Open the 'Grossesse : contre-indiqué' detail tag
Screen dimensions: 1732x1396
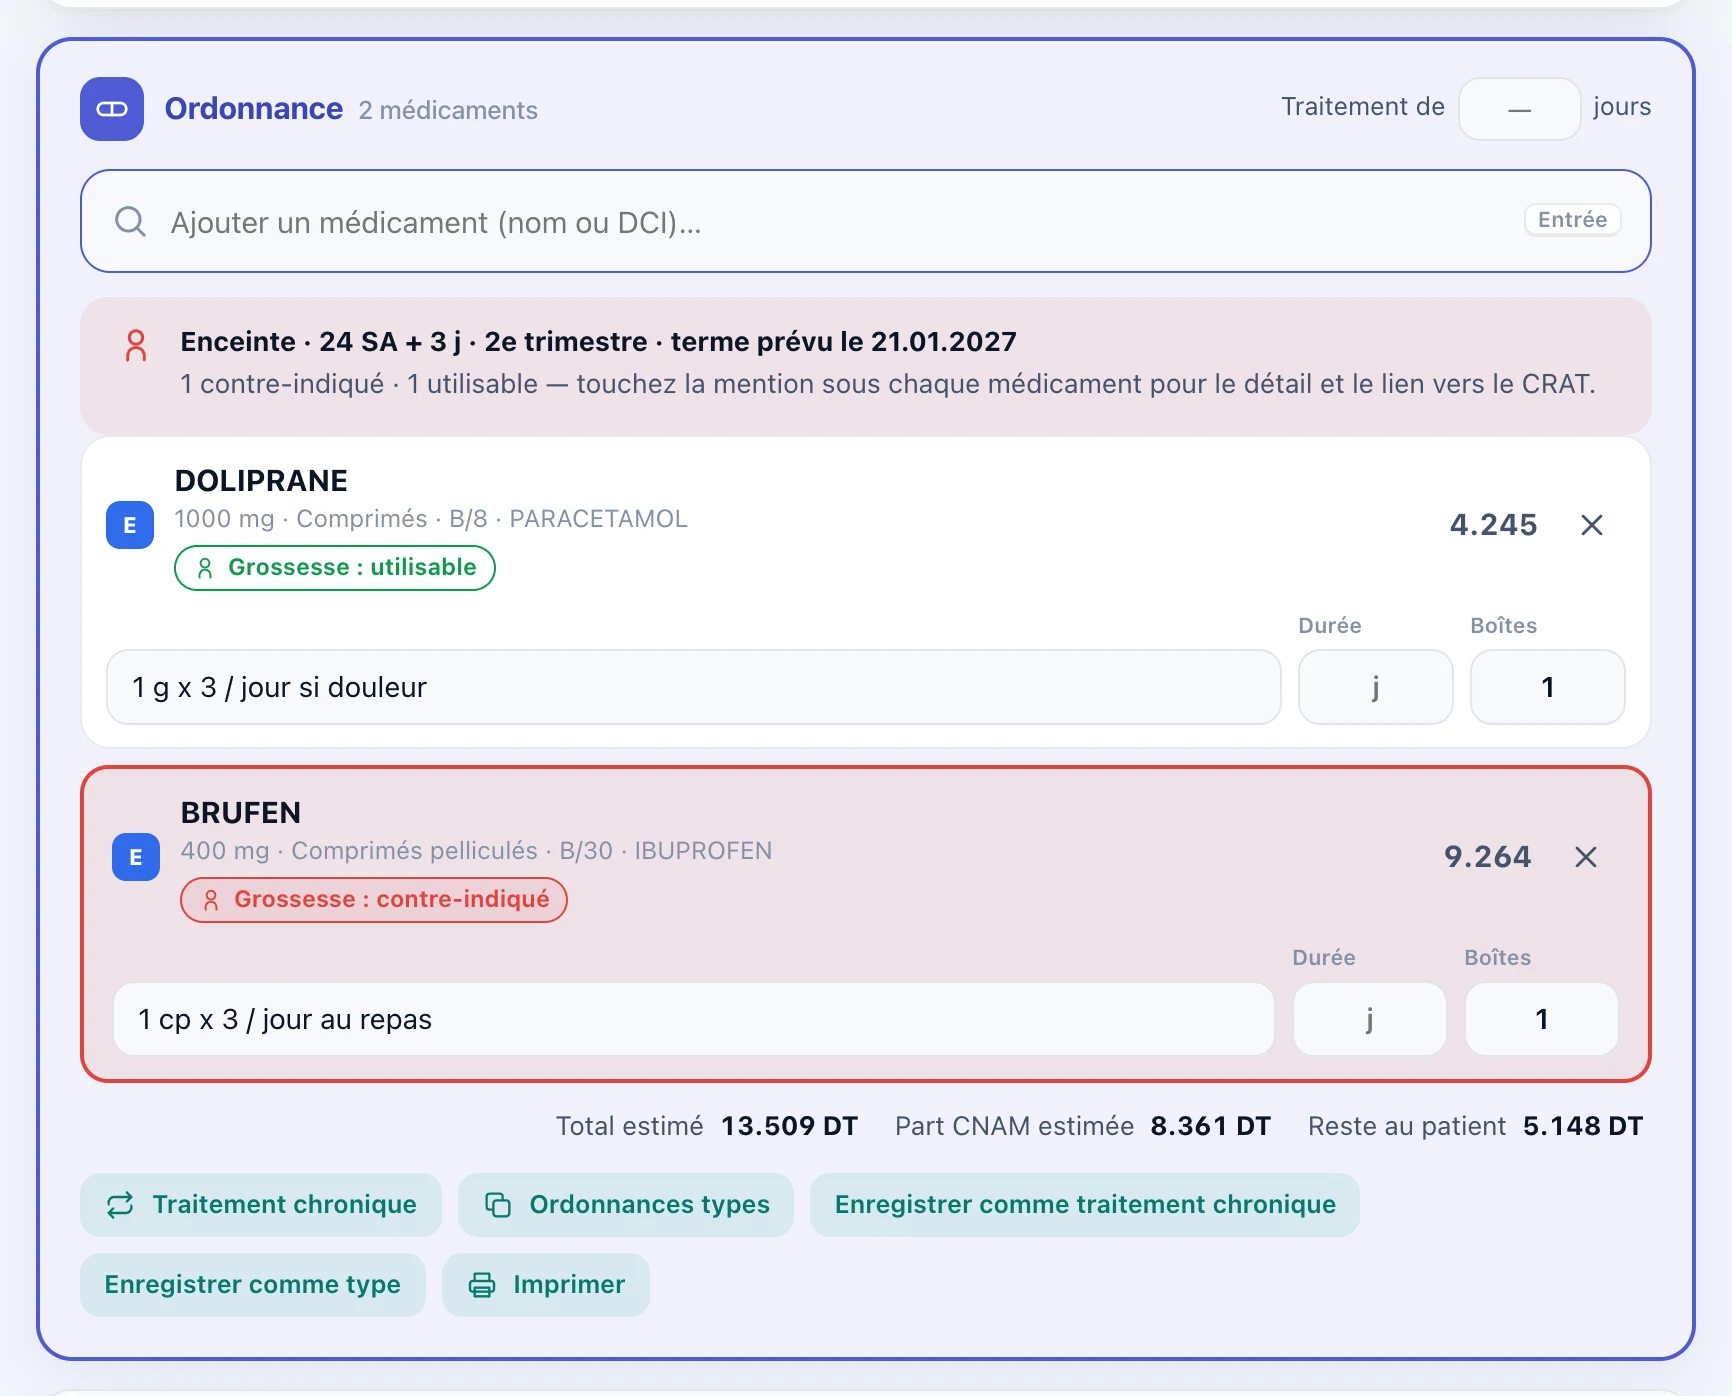click(374, 900)
